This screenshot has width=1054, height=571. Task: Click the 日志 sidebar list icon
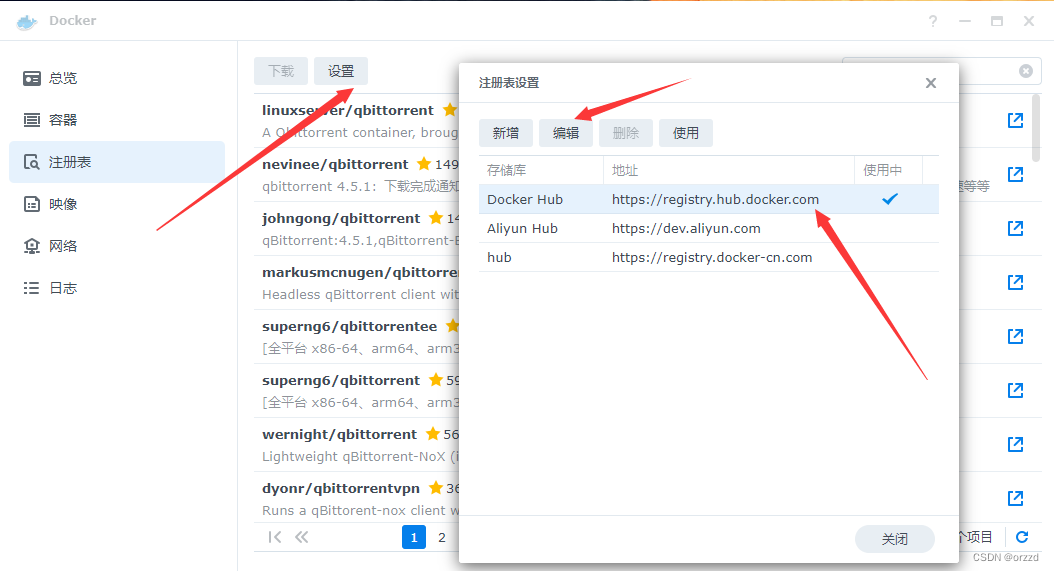[x=32, y=288]
